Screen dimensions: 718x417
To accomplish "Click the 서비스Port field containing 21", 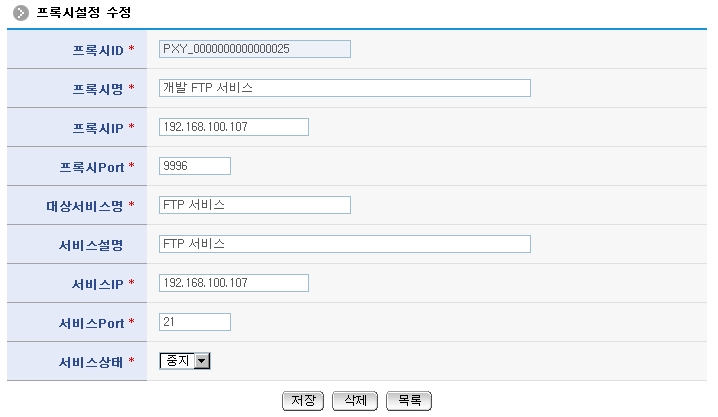I will click(x=195, y=322).
